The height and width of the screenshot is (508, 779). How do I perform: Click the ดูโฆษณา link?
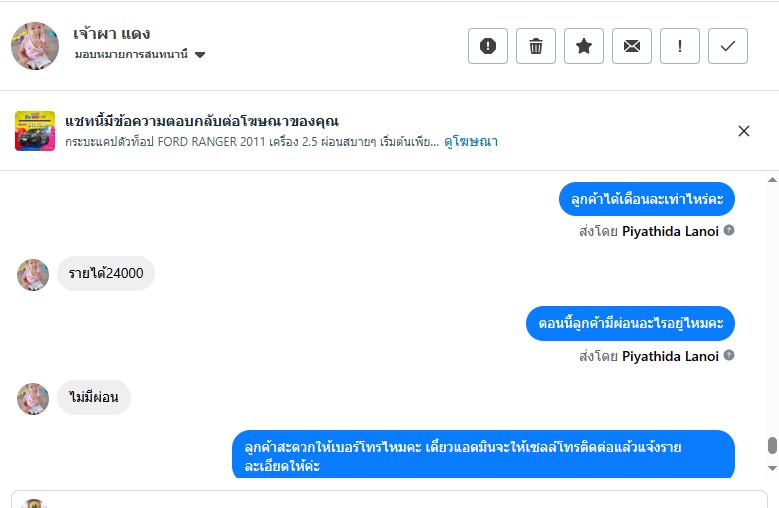pos(471,142)
